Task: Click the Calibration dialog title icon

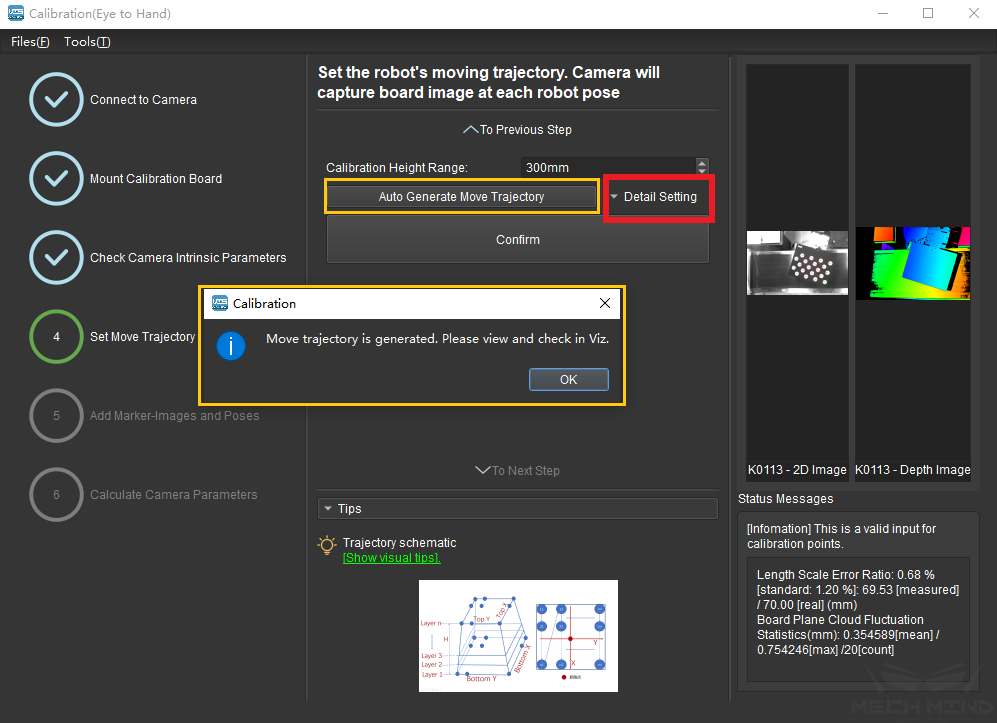Action: pyautogui.click(x=220, y=303)
